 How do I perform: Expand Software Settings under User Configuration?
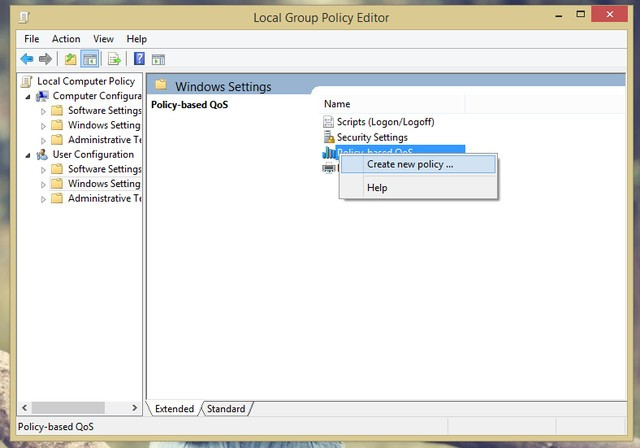coord(43,170)
